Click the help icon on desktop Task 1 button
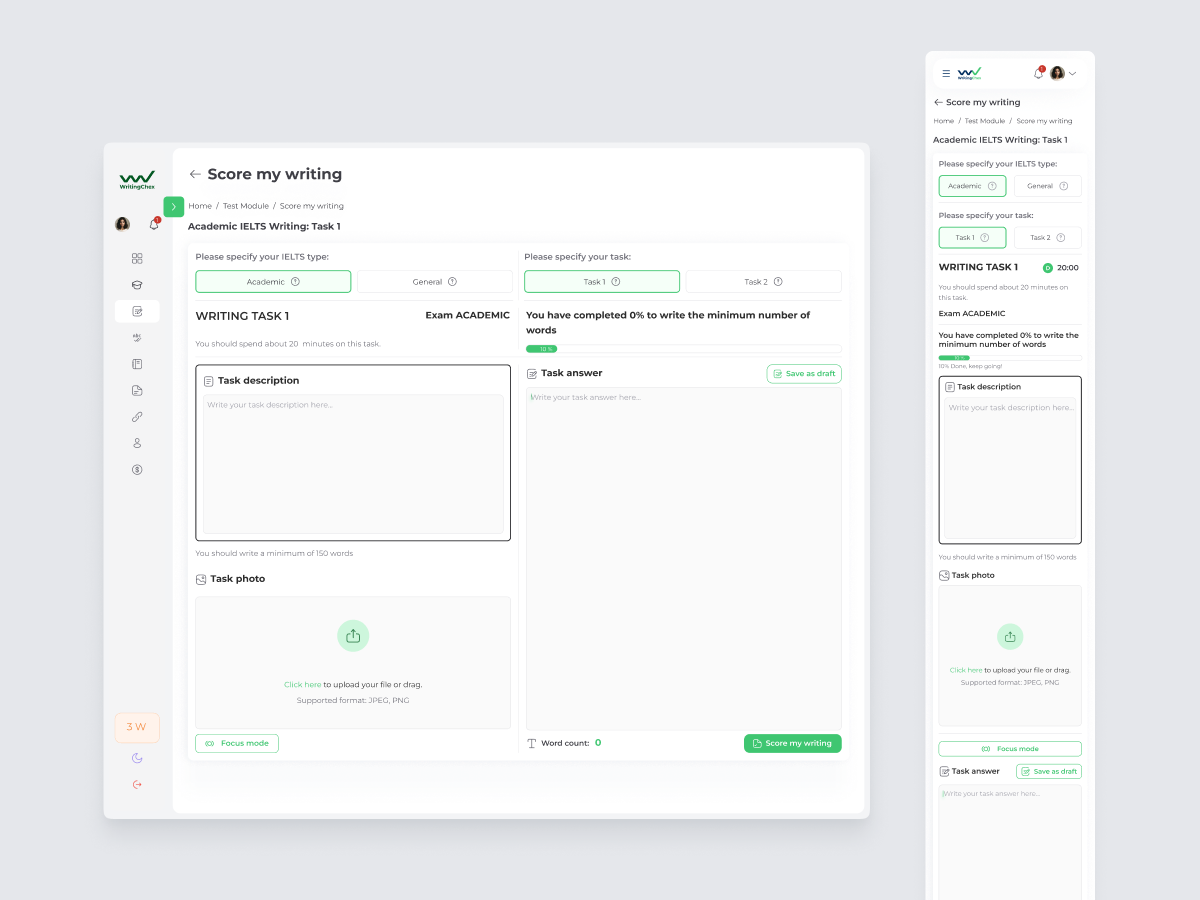1200x900 pixels. click(x=616, y=282)
